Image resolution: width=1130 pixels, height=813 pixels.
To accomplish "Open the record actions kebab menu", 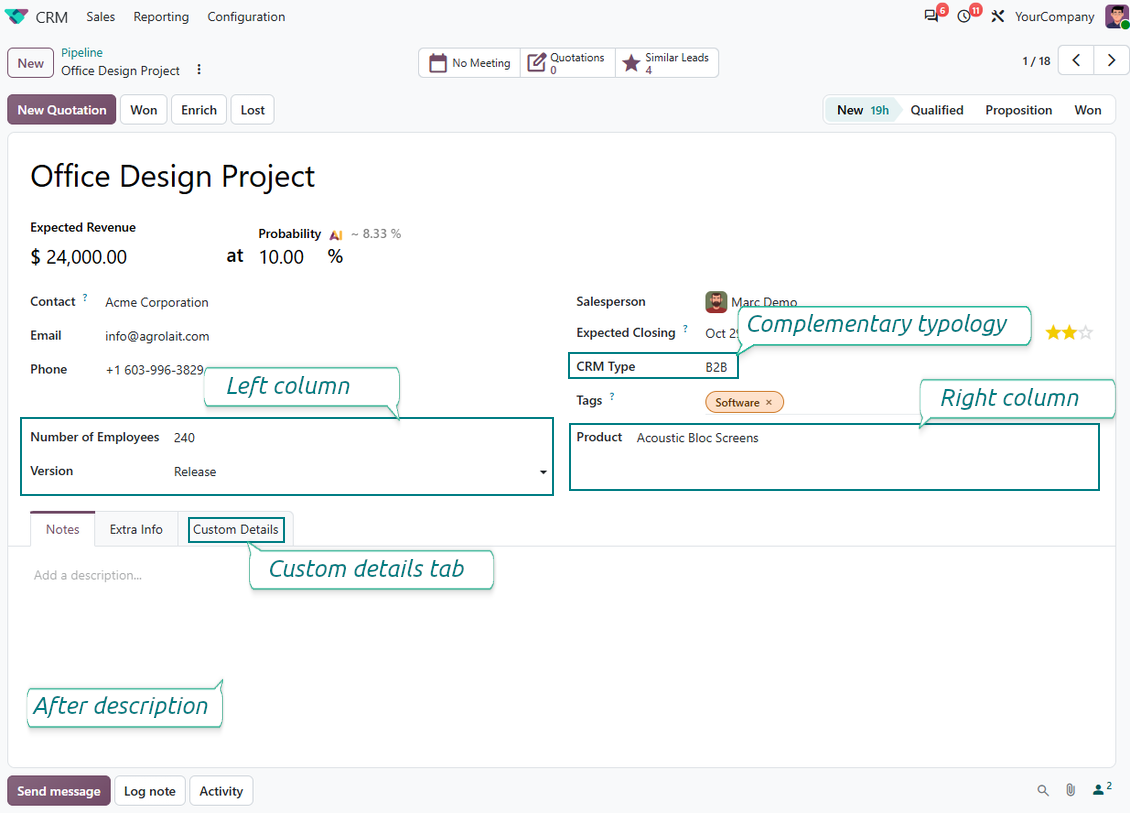I will click(x=199, y=70).
